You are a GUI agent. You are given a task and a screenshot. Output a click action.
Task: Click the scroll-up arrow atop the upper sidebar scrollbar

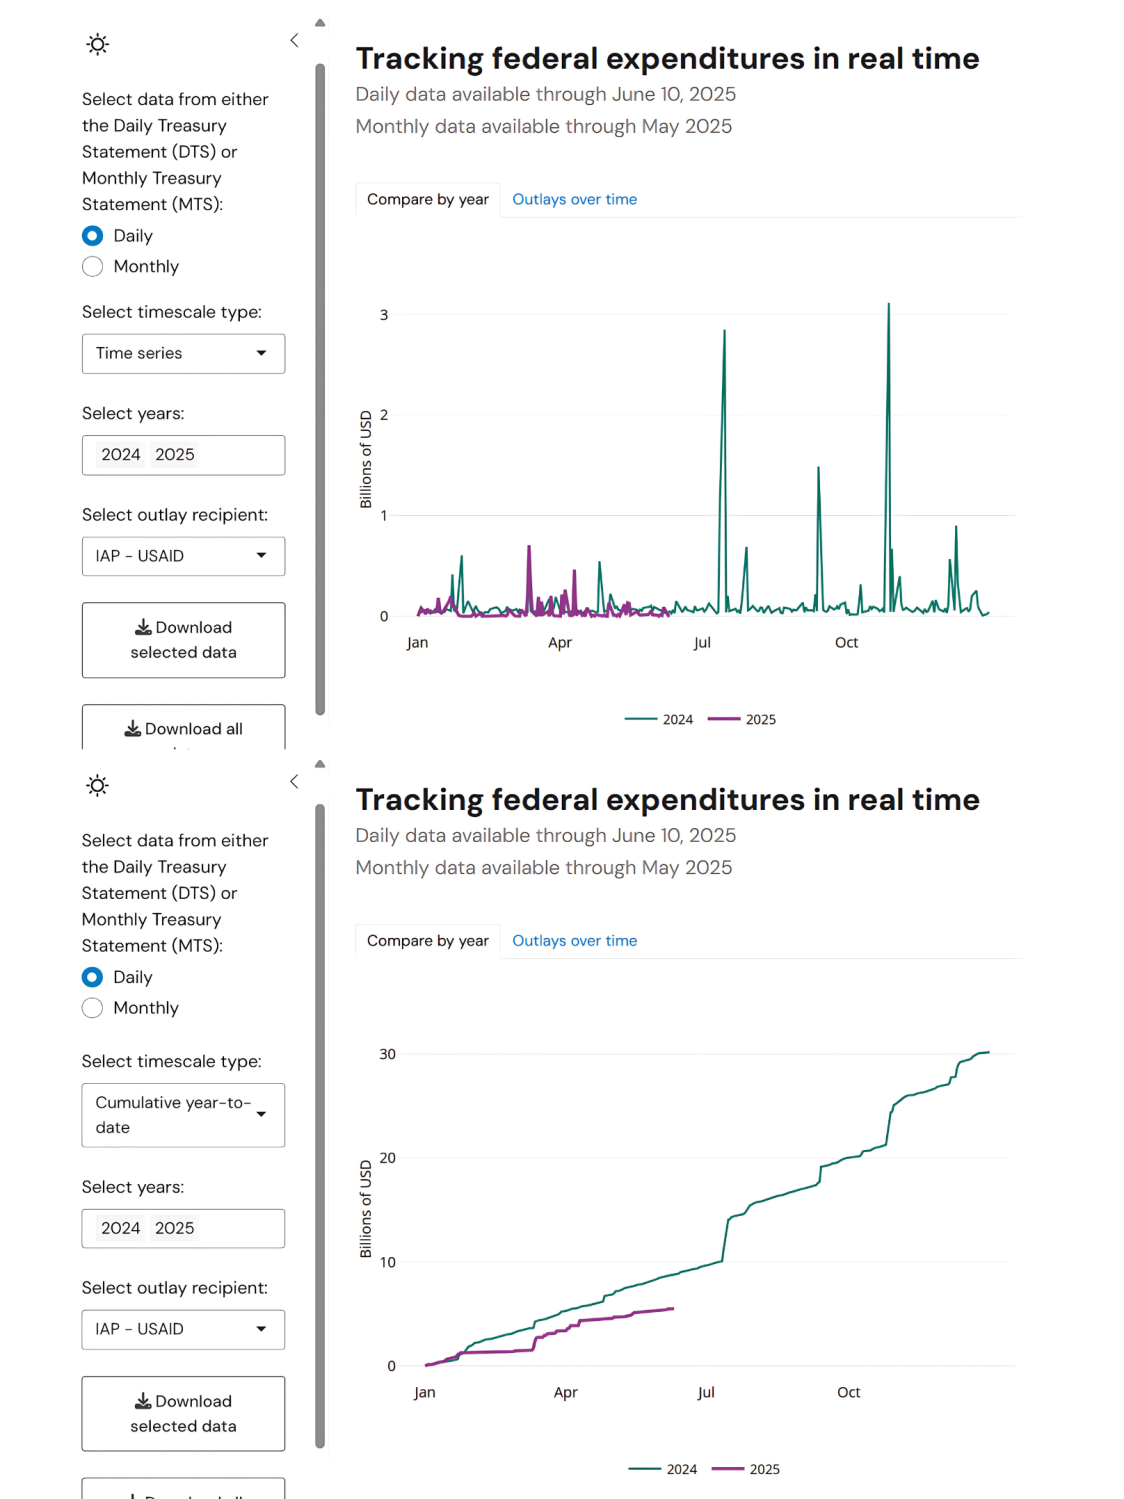point(320,22)
